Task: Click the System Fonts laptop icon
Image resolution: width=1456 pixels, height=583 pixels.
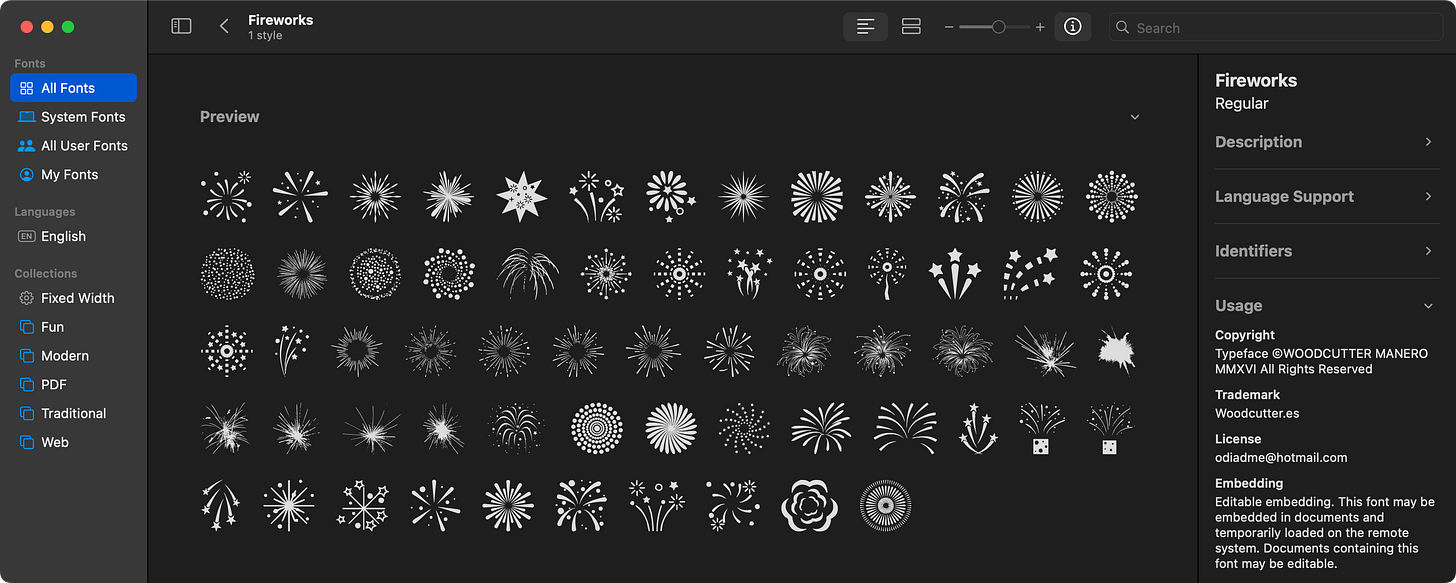Action: tap(27, 117)
